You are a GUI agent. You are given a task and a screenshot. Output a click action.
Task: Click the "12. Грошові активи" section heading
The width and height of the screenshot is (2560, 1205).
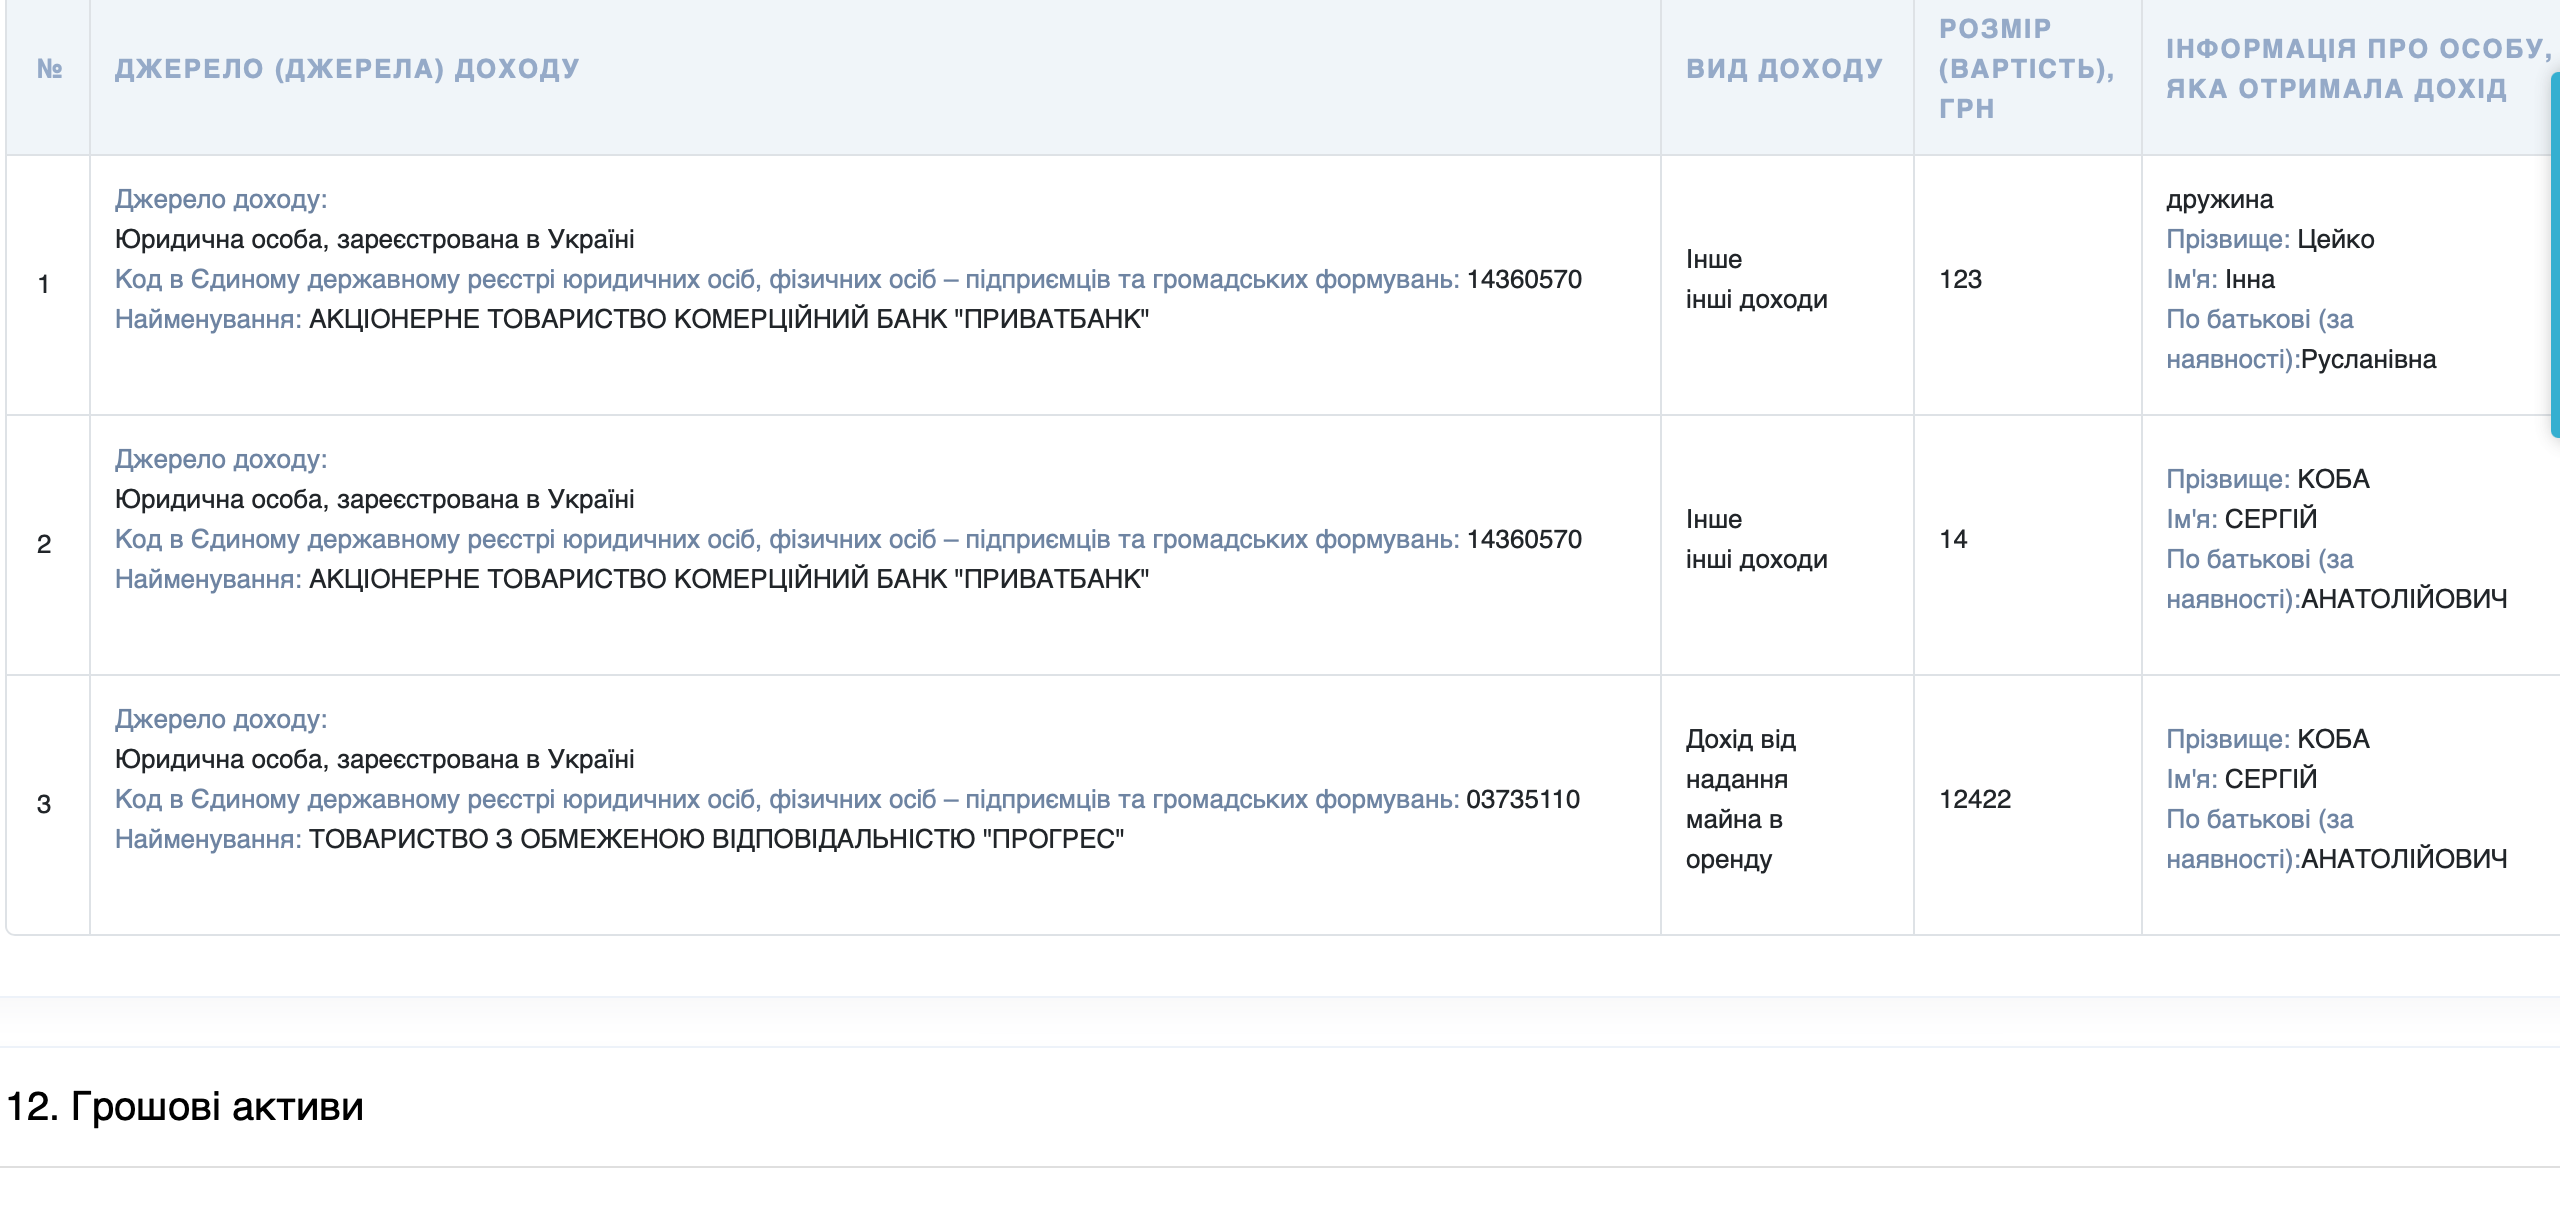(185, 1107)
